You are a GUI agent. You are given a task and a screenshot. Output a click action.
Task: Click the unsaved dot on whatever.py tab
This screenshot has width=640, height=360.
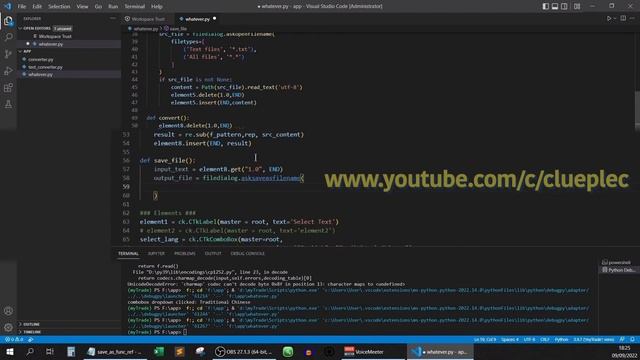214,19
